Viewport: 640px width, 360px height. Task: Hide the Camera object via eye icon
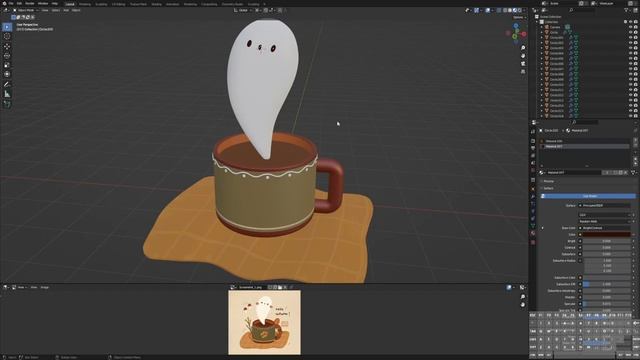(x=630, y=27)
